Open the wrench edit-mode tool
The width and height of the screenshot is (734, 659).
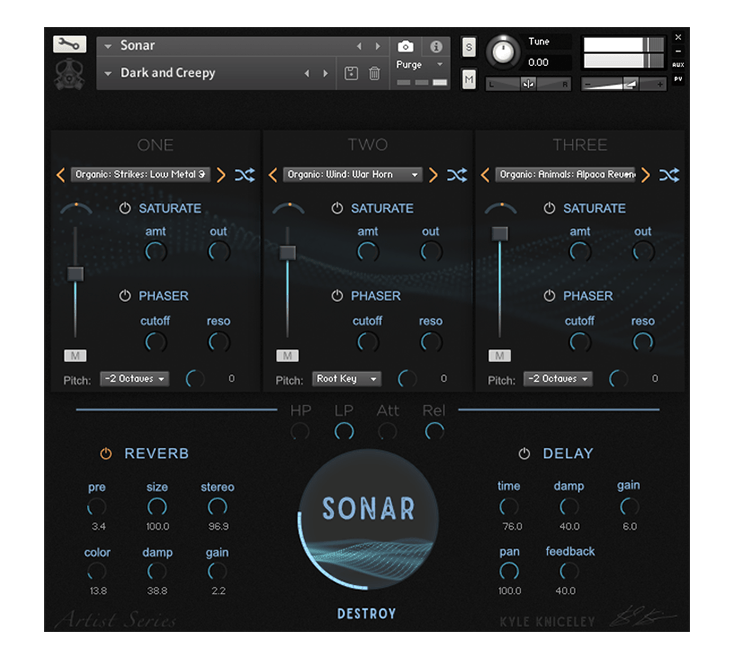pos(69,44)
